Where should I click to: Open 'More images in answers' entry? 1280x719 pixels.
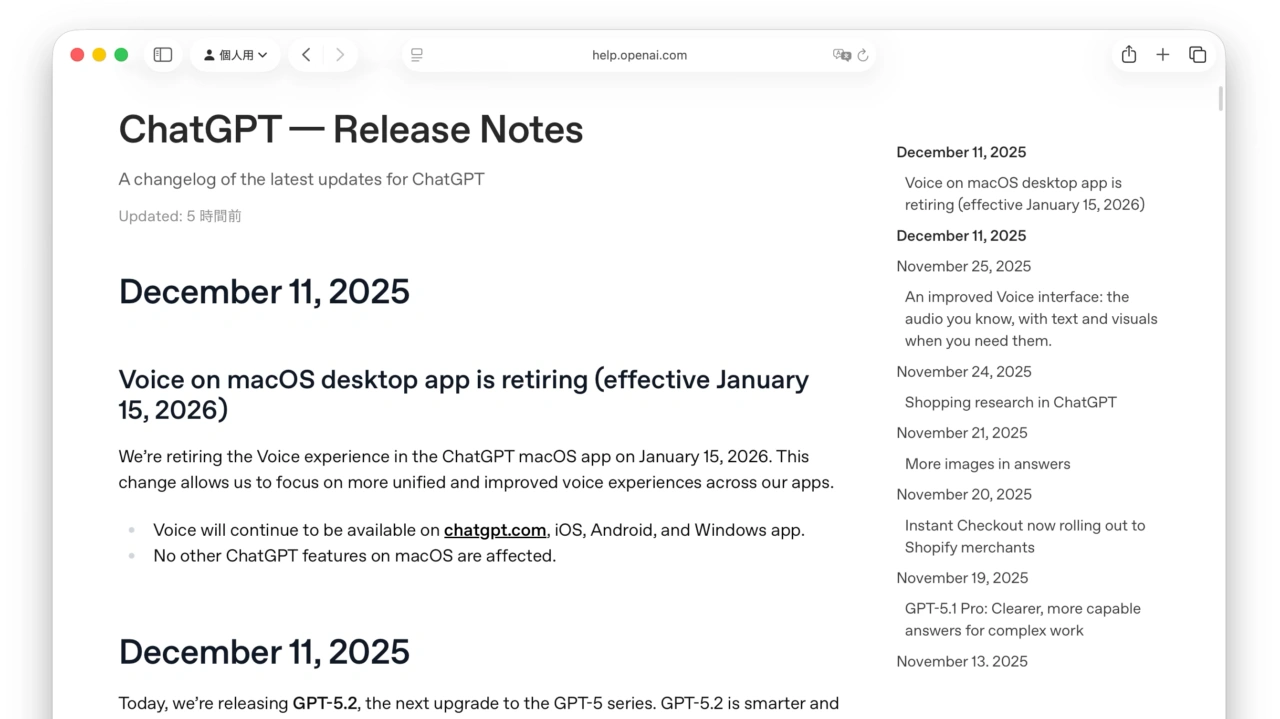tap(987, 464)
